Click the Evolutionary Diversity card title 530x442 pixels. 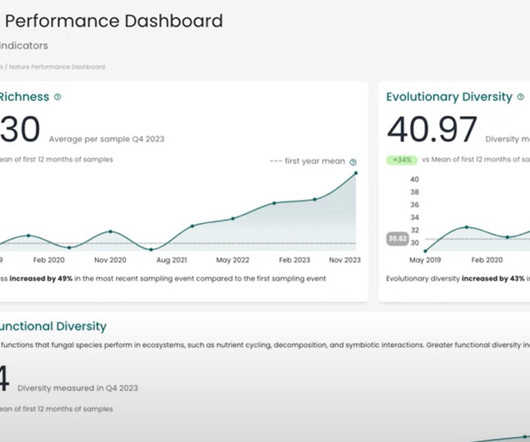[449, 97]
